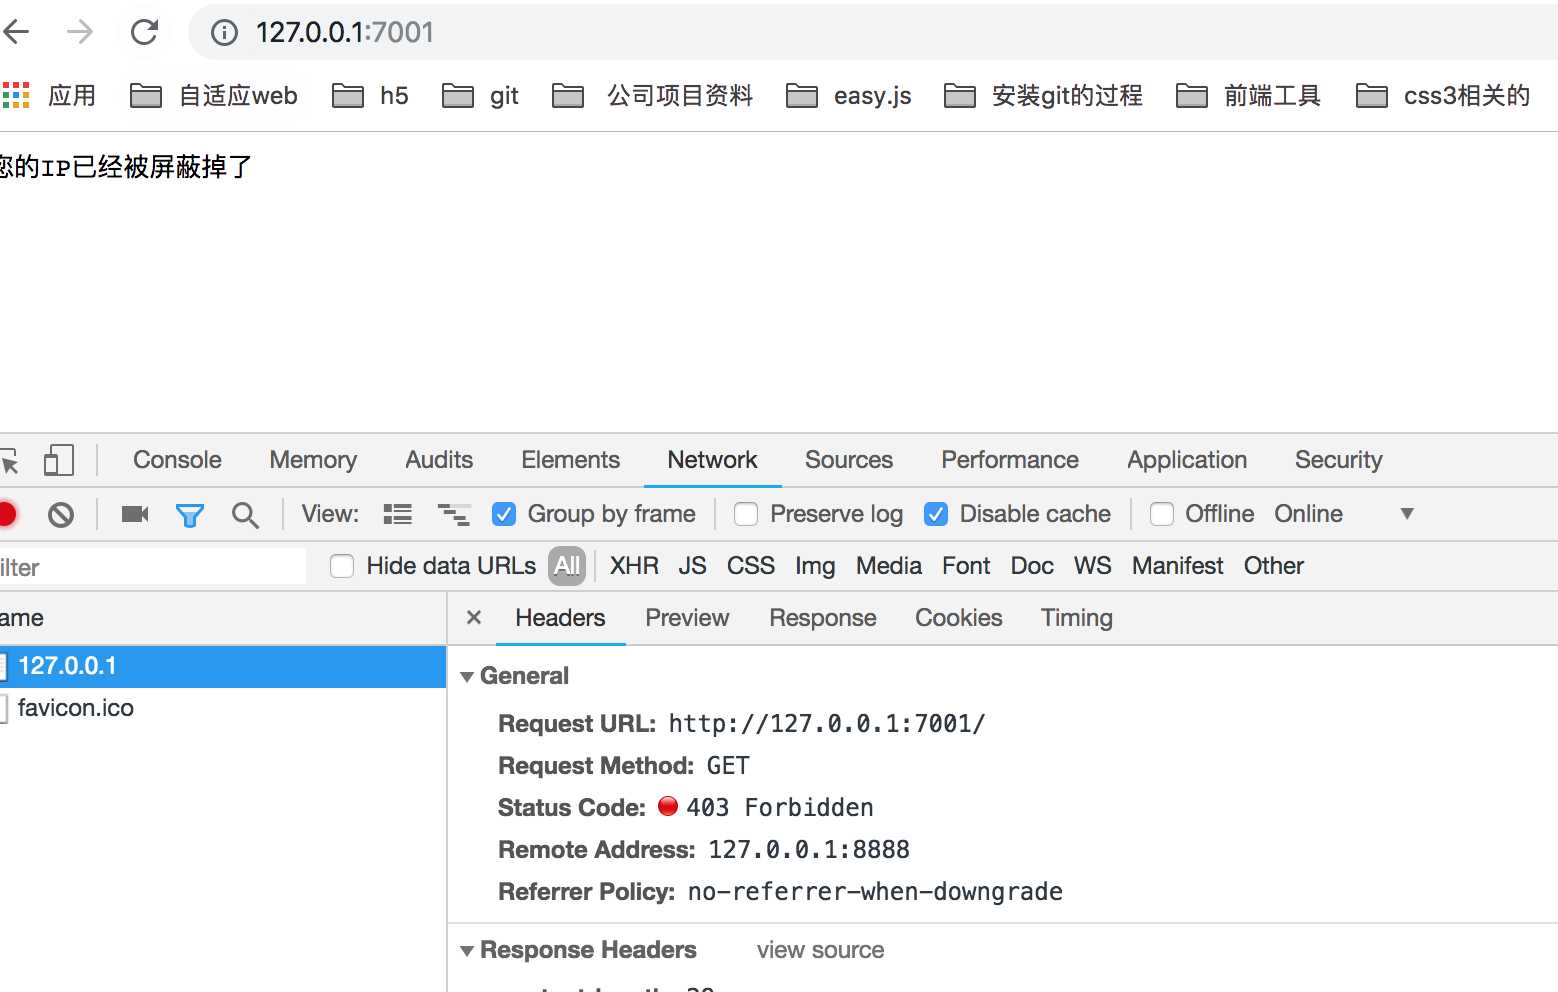Switch to the Response detail tab
This screenshot has width=1558, height=992.
(822, 618)
